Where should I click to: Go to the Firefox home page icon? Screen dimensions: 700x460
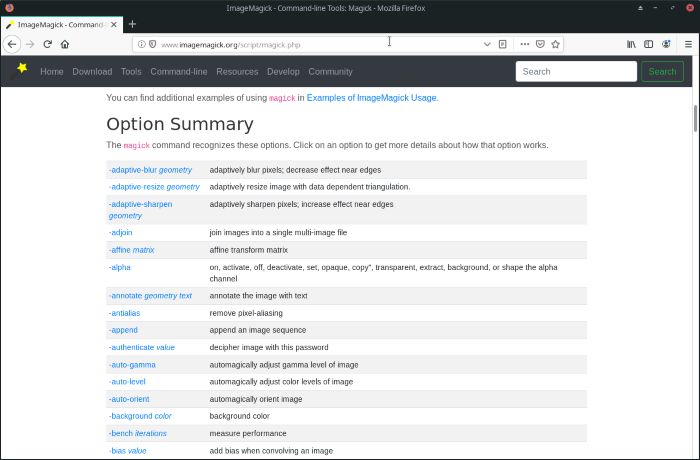click(x=65, y=44)
